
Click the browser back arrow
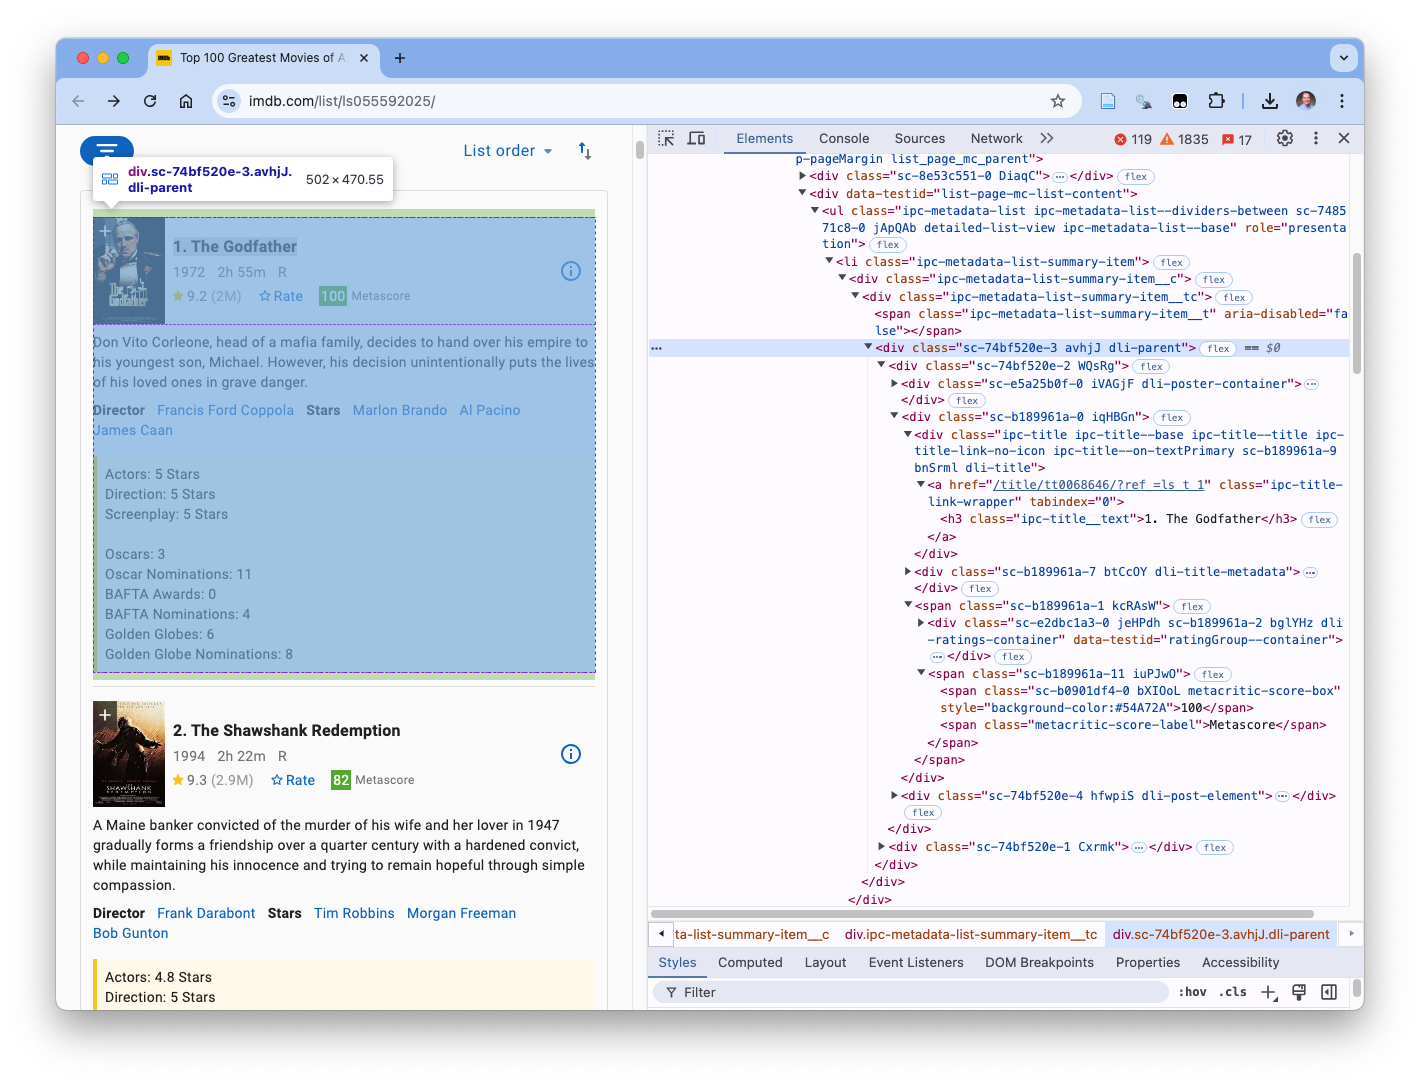pyautogui.click(x=79, y=101)
